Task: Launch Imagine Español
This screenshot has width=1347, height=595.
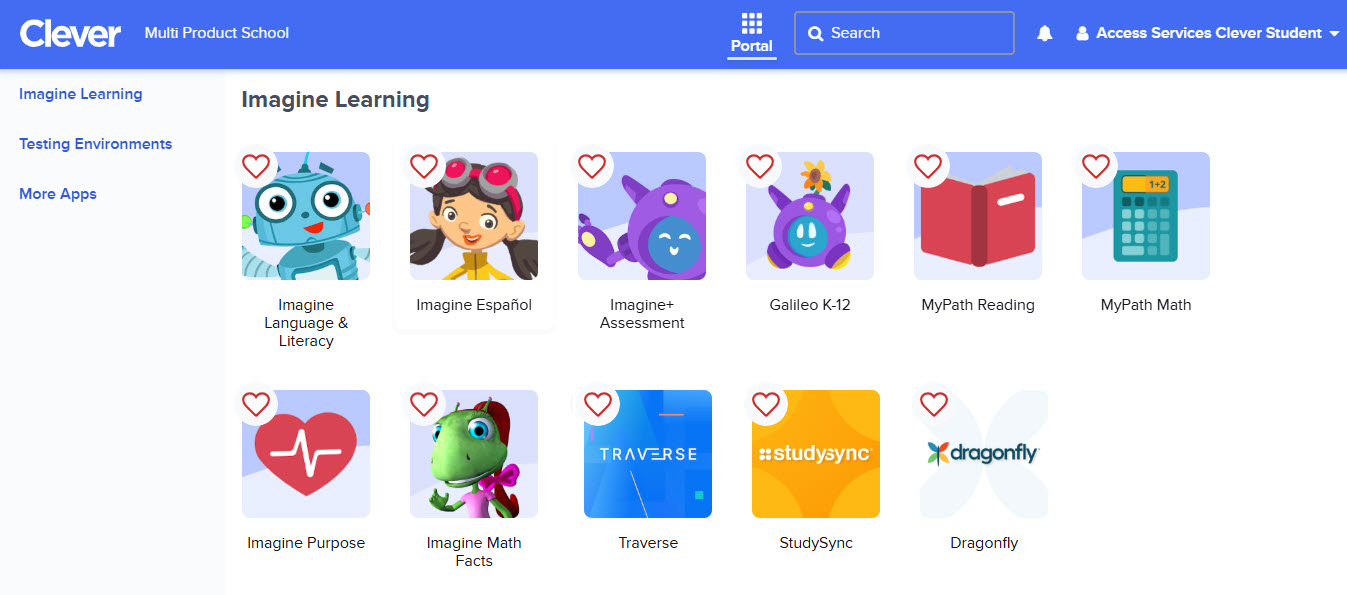Action: pos(473,215)
